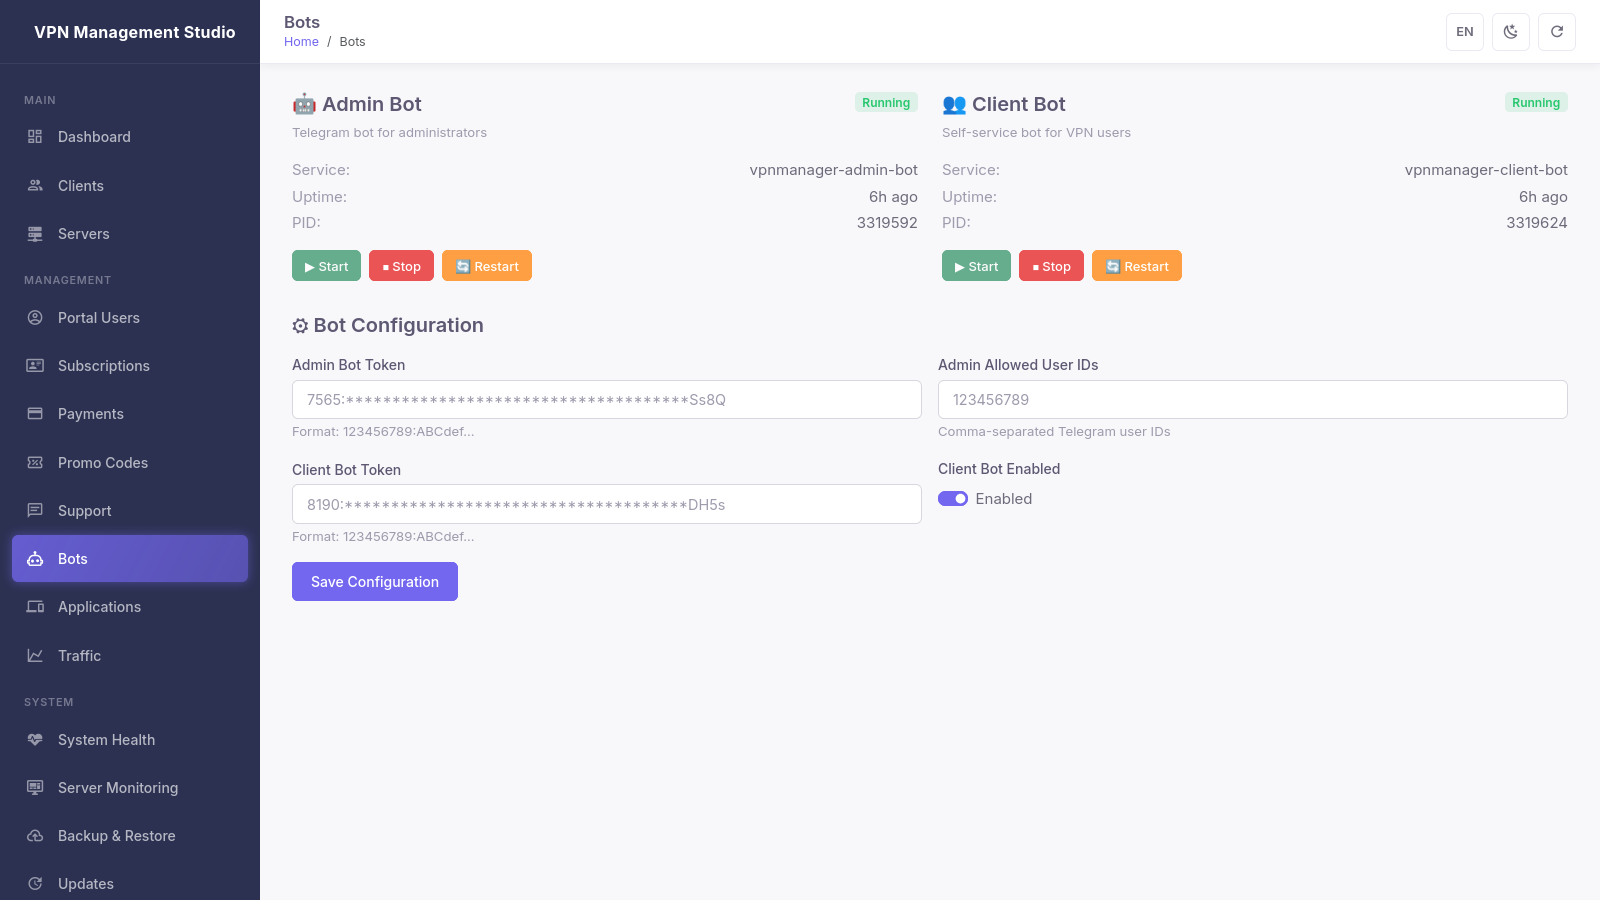Switch interface language via EN button

click(1464, 31)
